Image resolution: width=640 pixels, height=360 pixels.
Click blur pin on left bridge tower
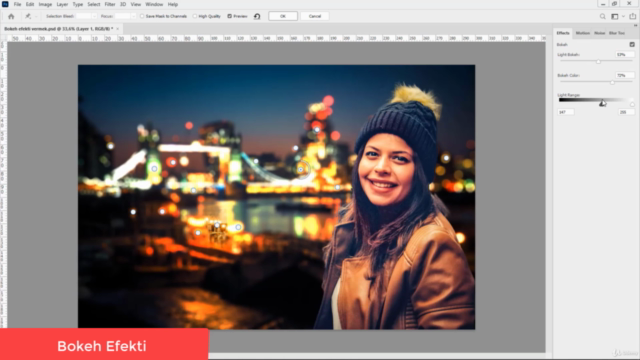tap(154, 169)
